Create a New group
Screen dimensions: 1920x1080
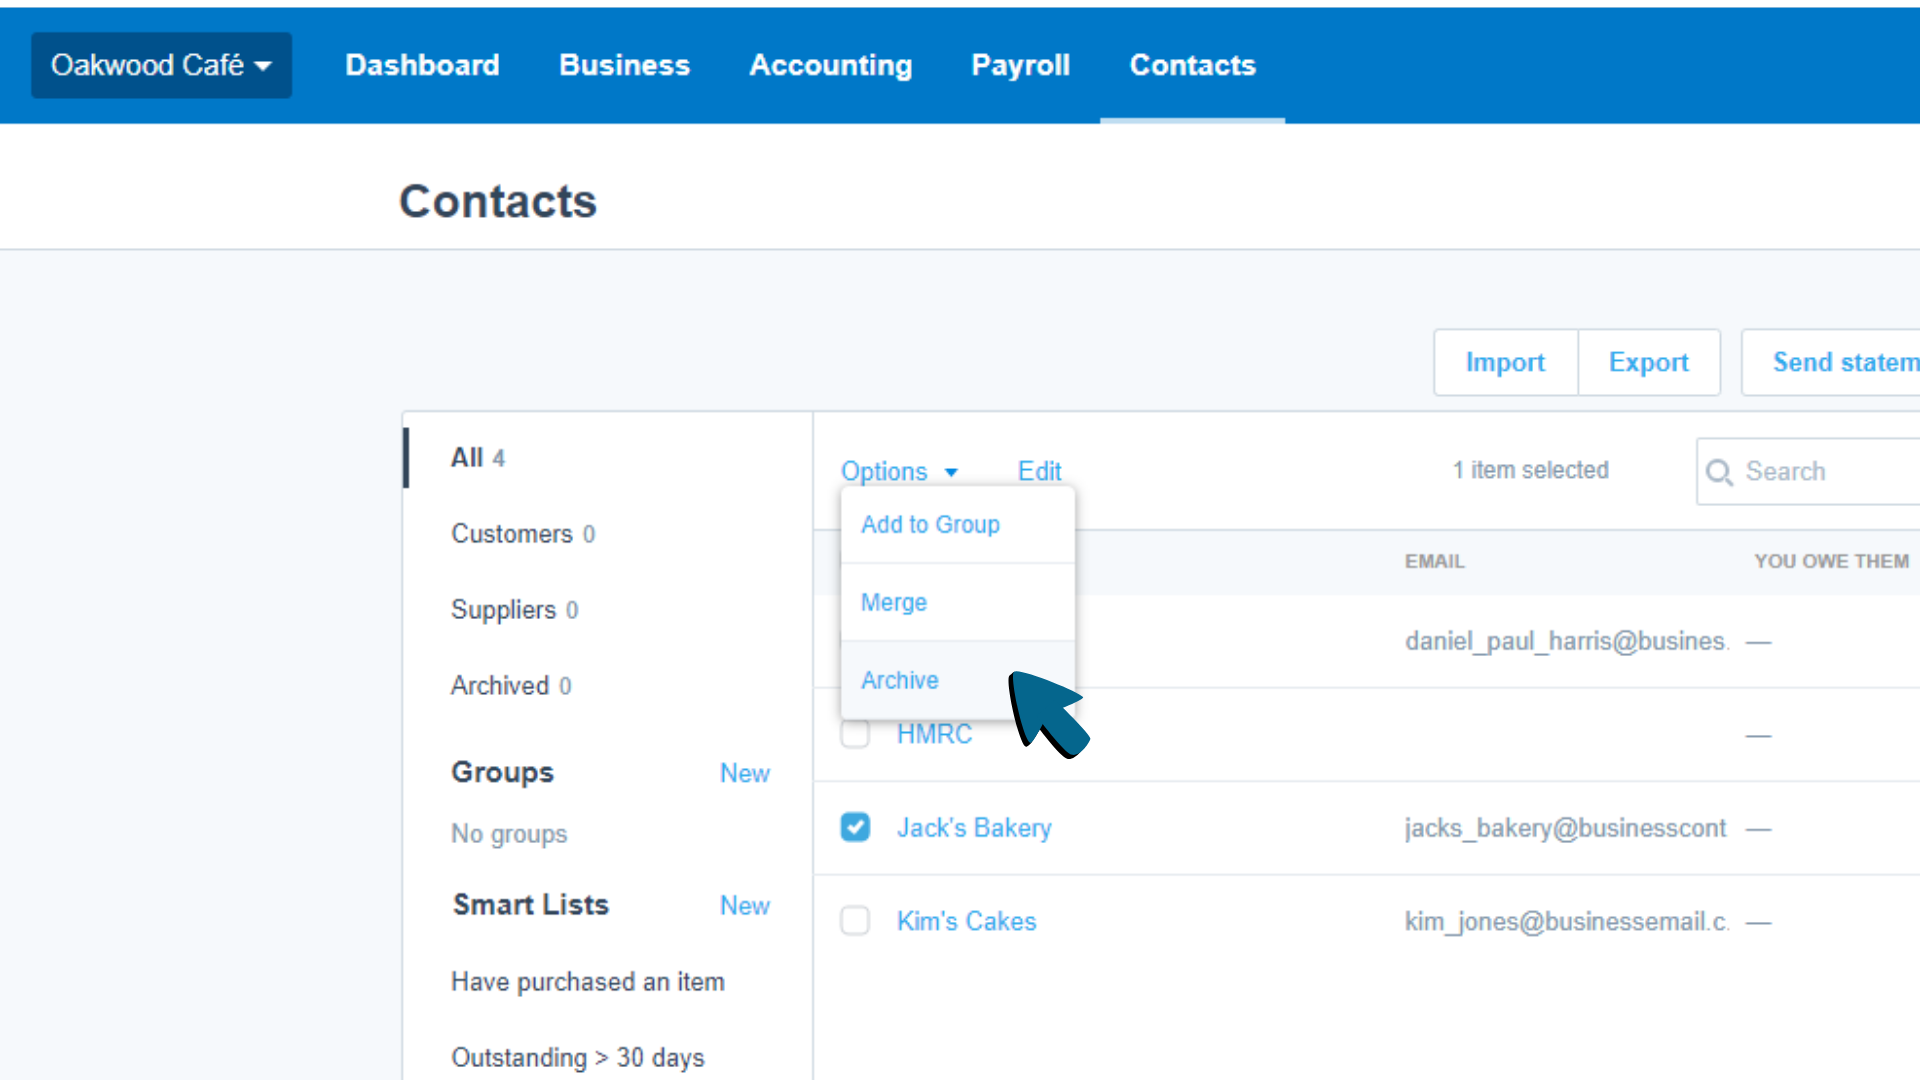[x=744, y=772]
